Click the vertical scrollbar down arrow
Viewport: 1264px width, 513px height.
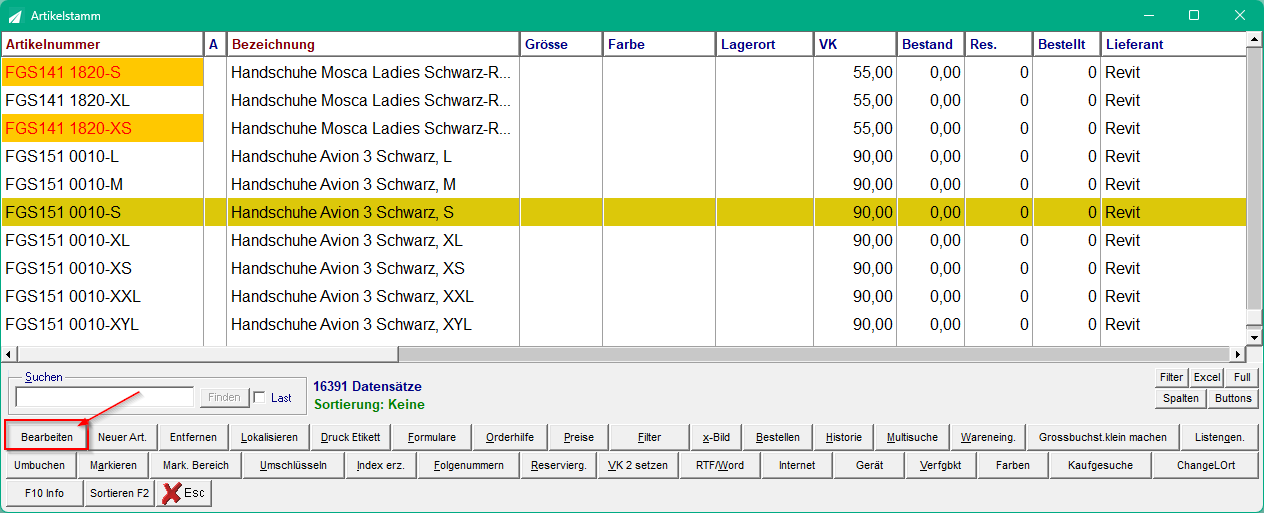pos(1253,337)
